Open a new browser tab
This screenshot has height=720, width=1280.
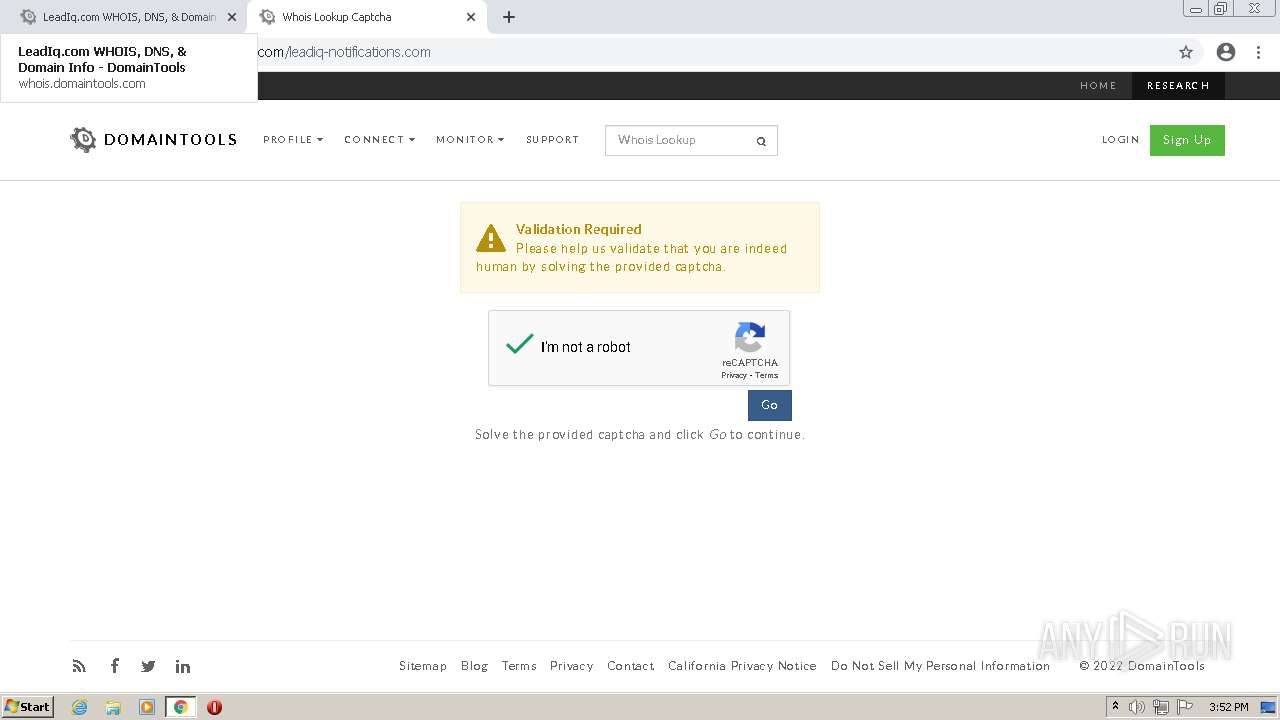(x=509, y=17)
